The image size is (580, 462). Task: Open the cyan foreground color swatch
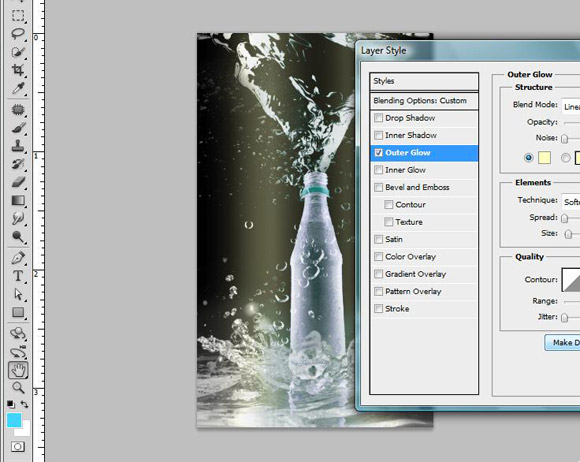point(14,421)
